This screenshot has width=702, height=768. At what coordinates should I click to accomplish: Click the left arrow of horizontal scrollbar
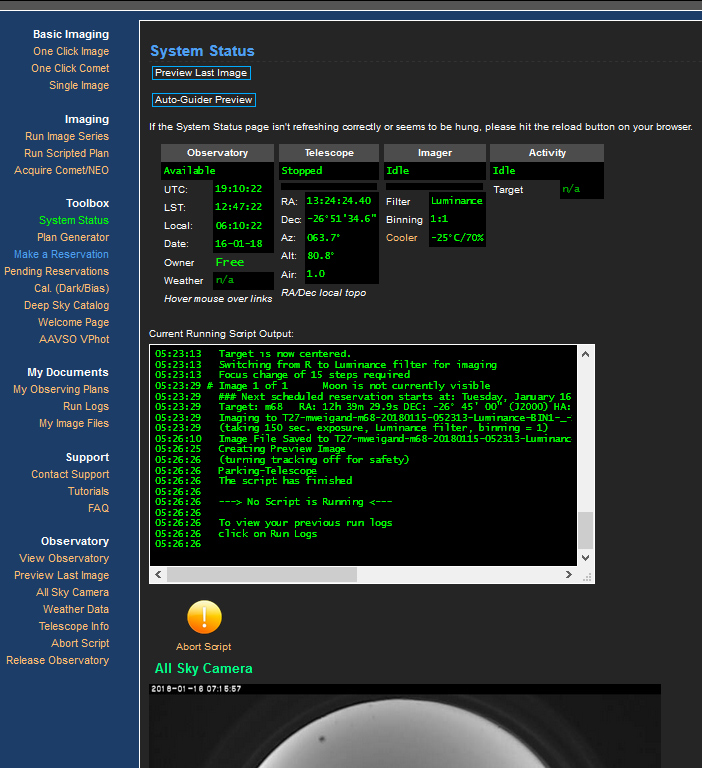coord(158,575)
